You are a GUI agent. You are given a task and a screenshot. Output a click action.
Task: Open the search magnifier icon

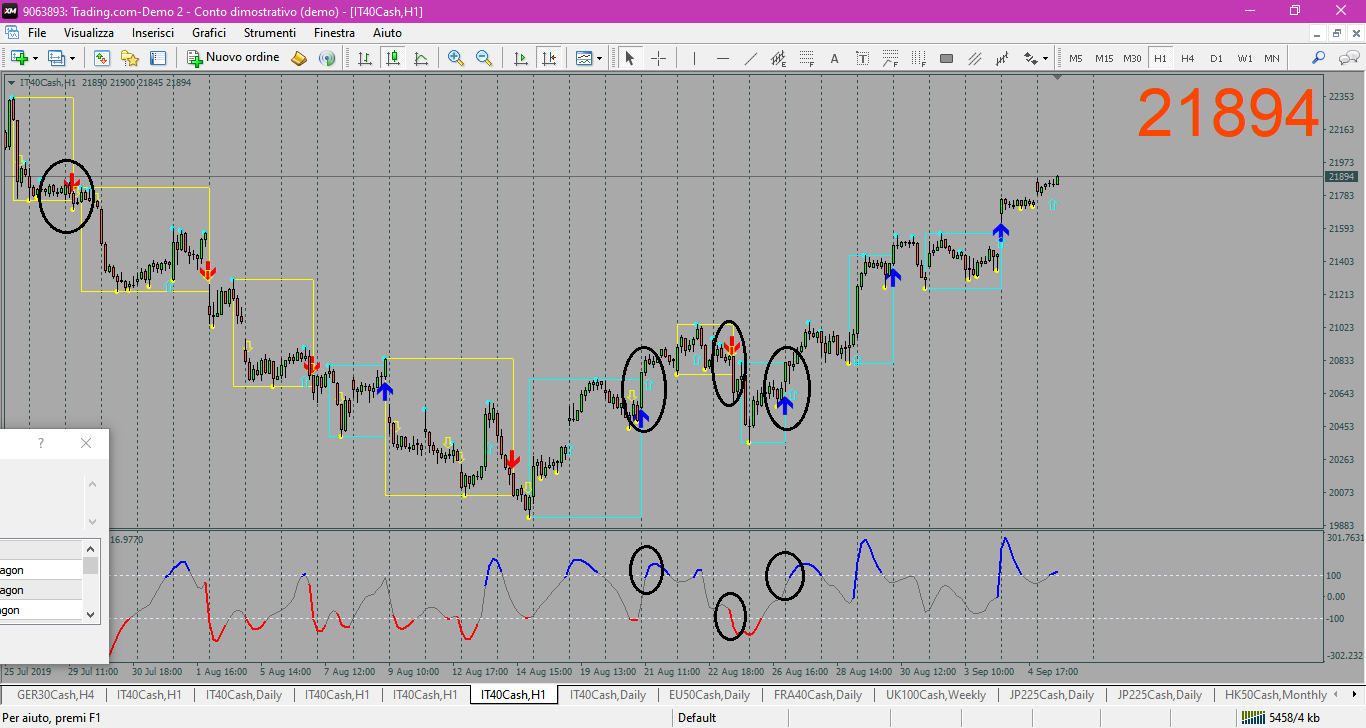(x=1318, y=58)
